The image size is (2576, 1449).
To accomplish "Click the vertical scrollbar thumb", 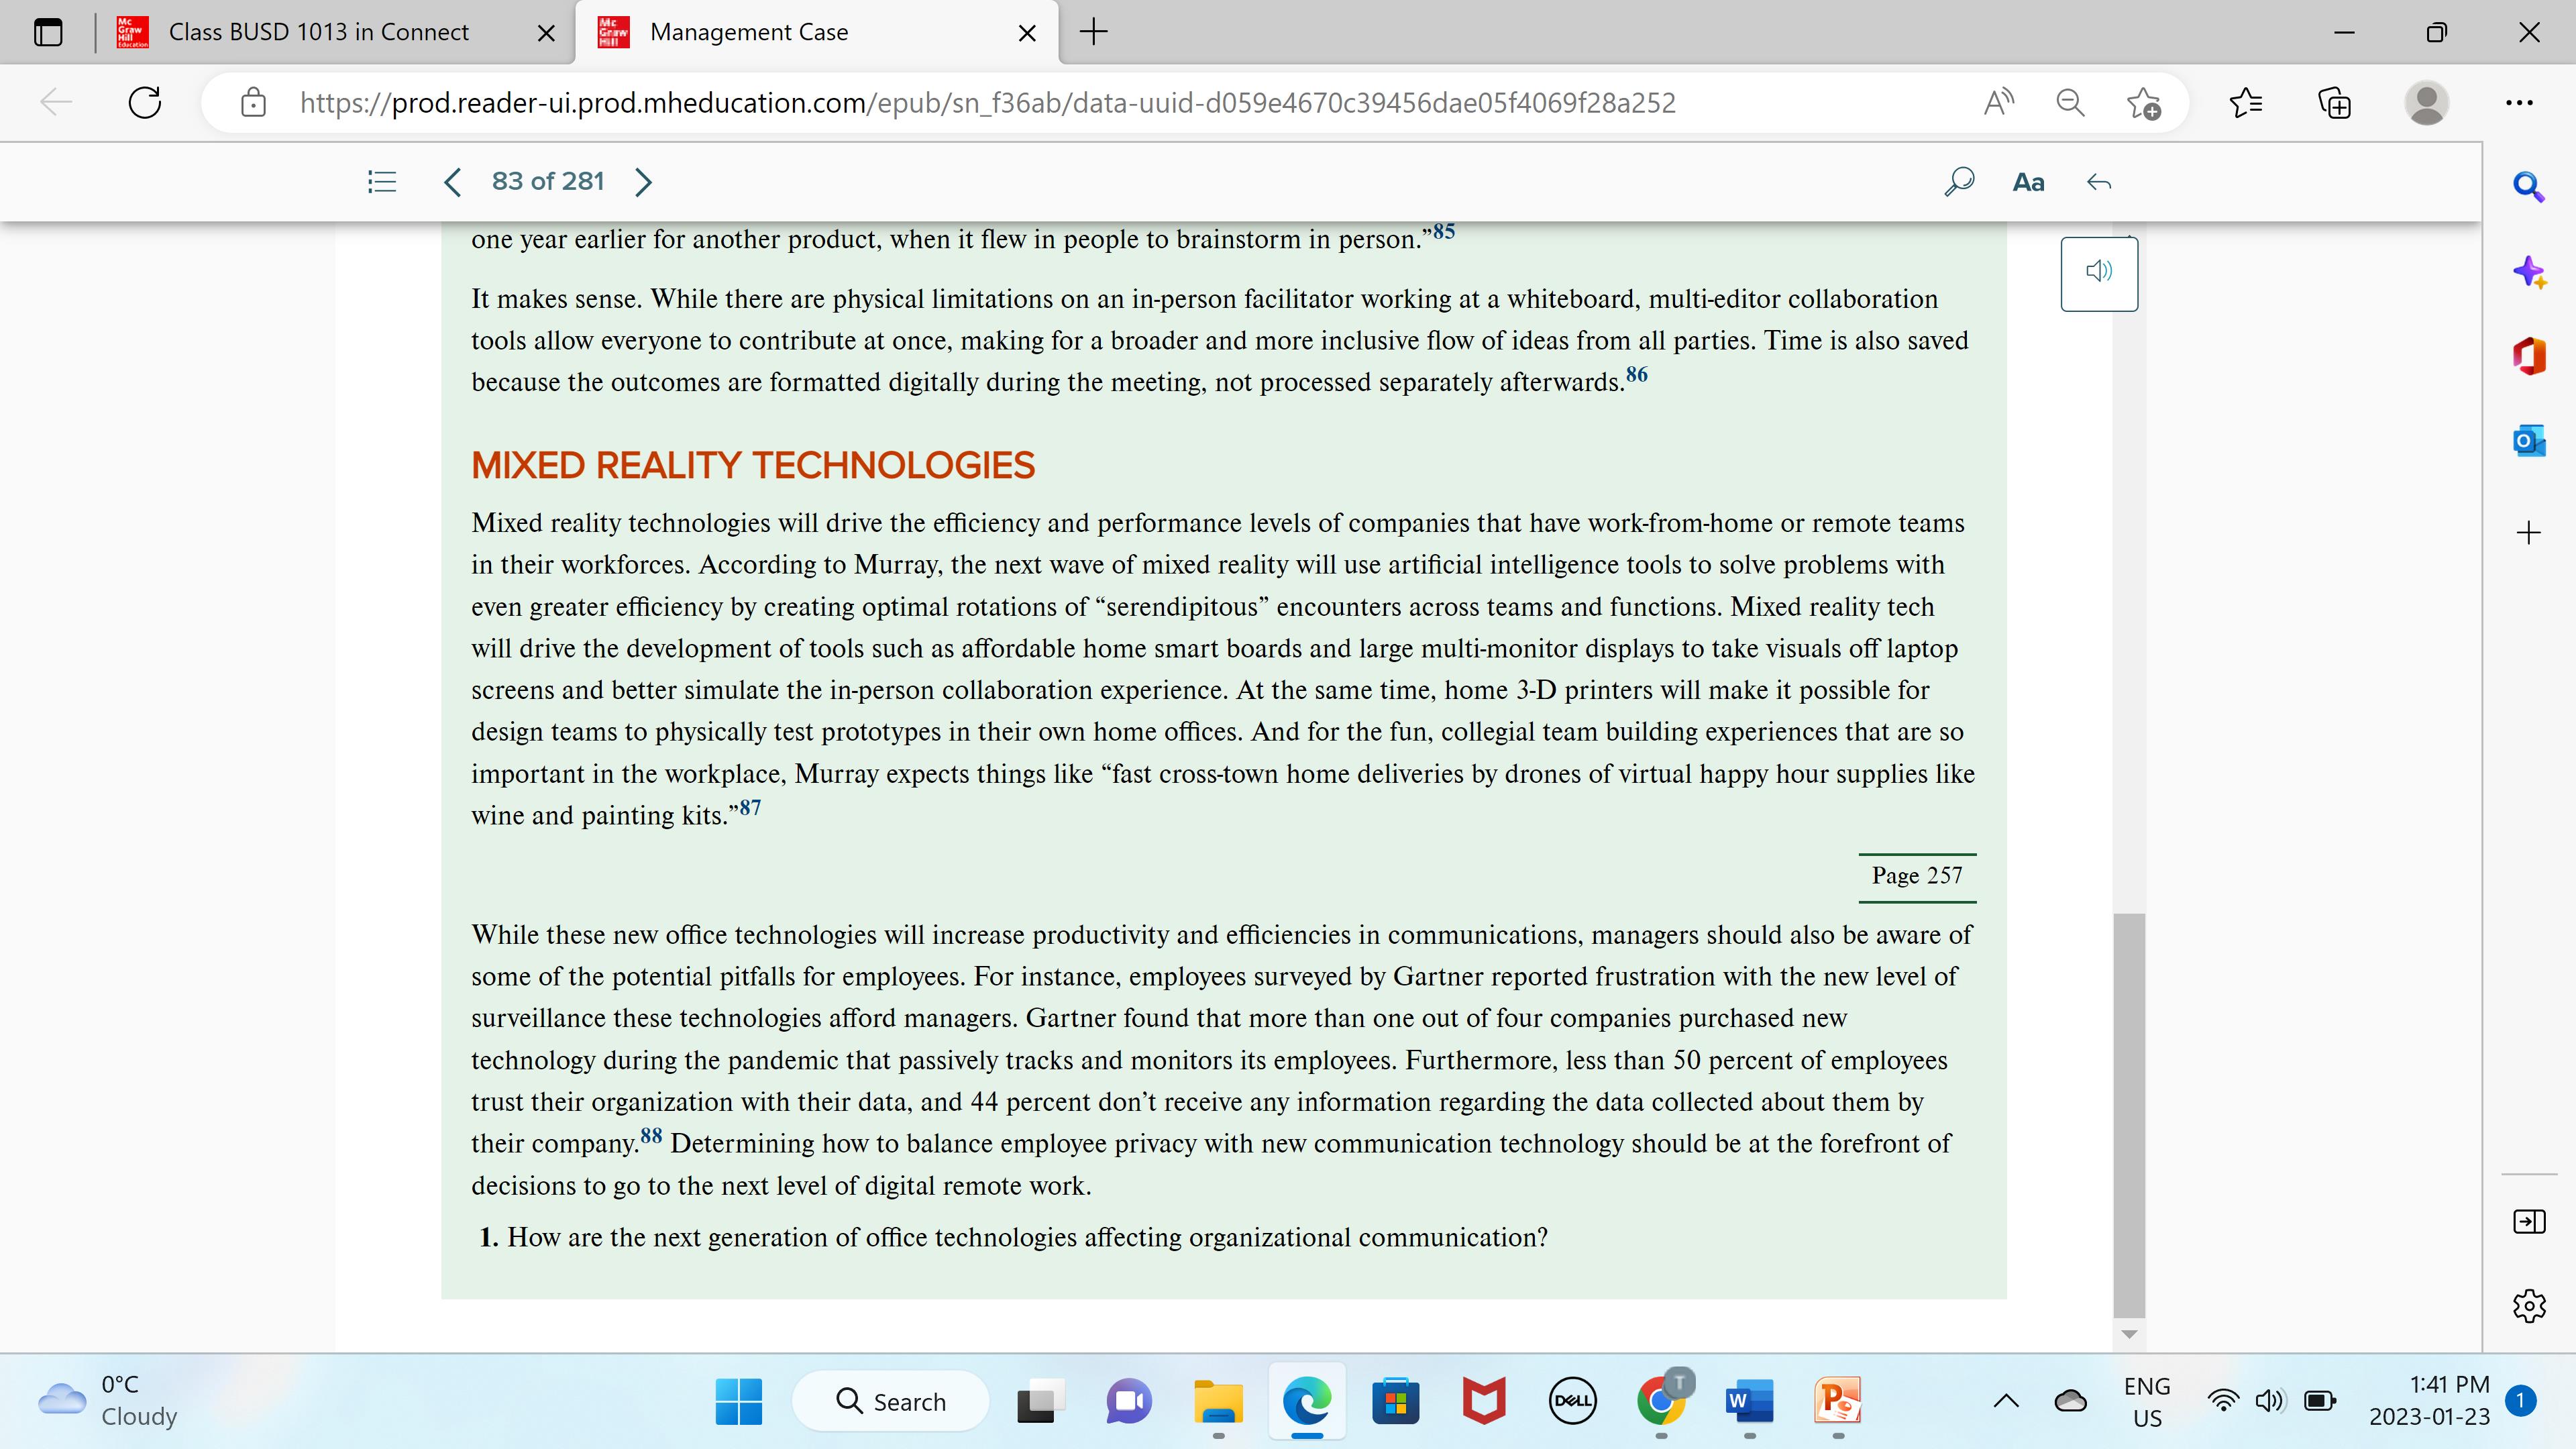I will click(2129, 1114).
